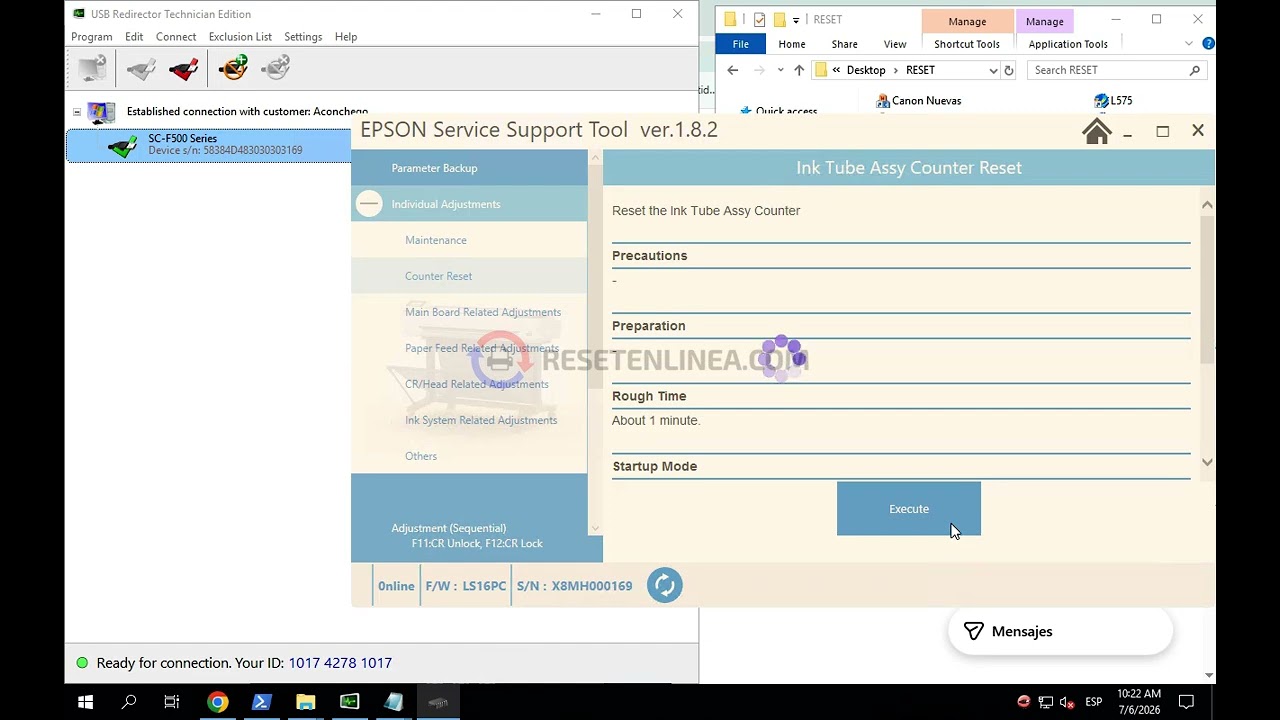Click the ESP input language indicator
Image resolution: width=1280 pixels, height=720 pixels.
coord(1094,702)
